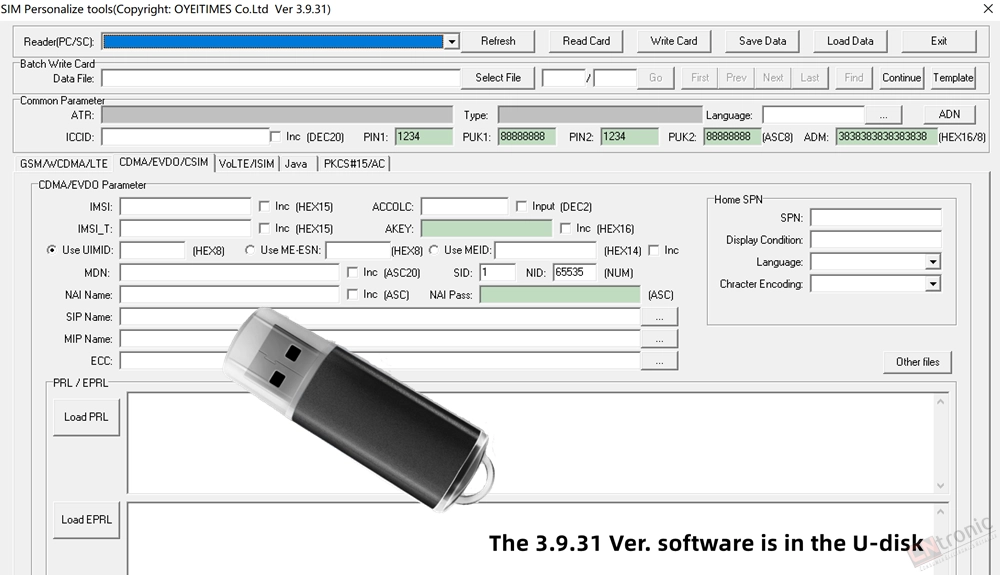Image resolution: width=1000 pixels, height=575 pixels.
Task: Switch to the GSM/WCDMA/LTE tab
Action: coord(64,164)
